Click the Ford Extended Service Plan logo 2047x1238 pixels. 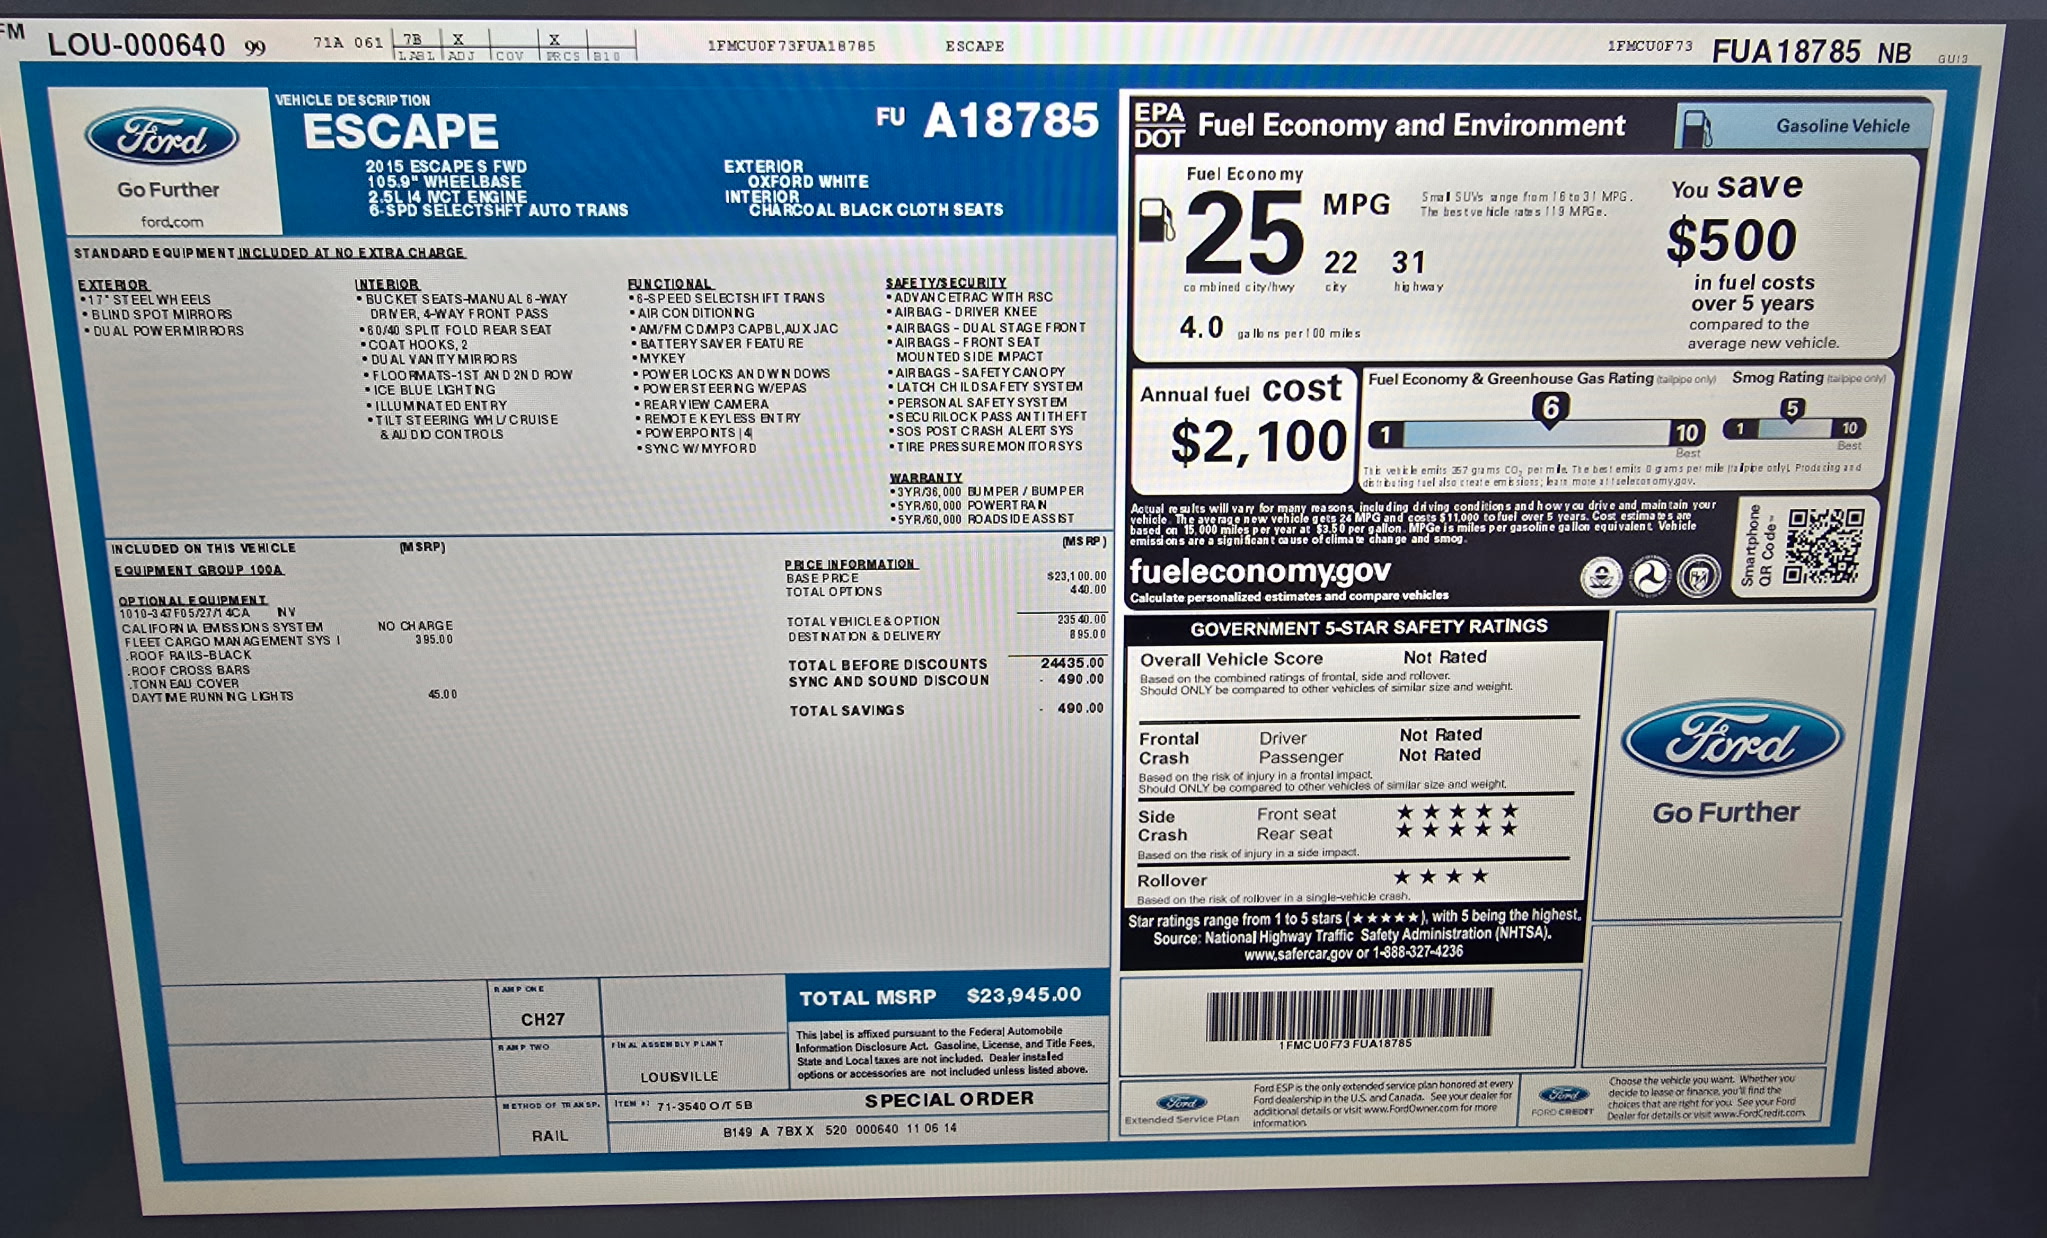pyautogui.click(x=1181, y=1102)
